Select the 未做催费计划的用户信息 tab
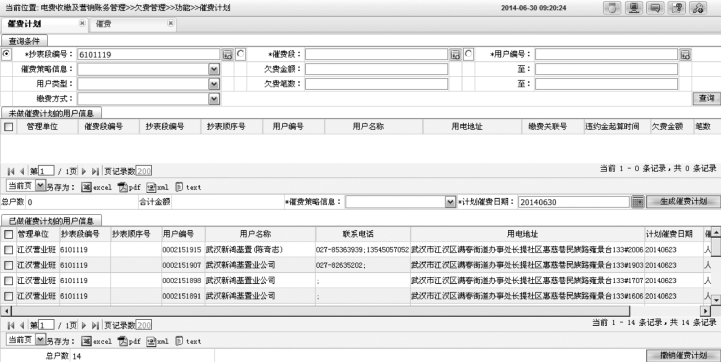This screenshot has width=721, height=362. (52, 113)
